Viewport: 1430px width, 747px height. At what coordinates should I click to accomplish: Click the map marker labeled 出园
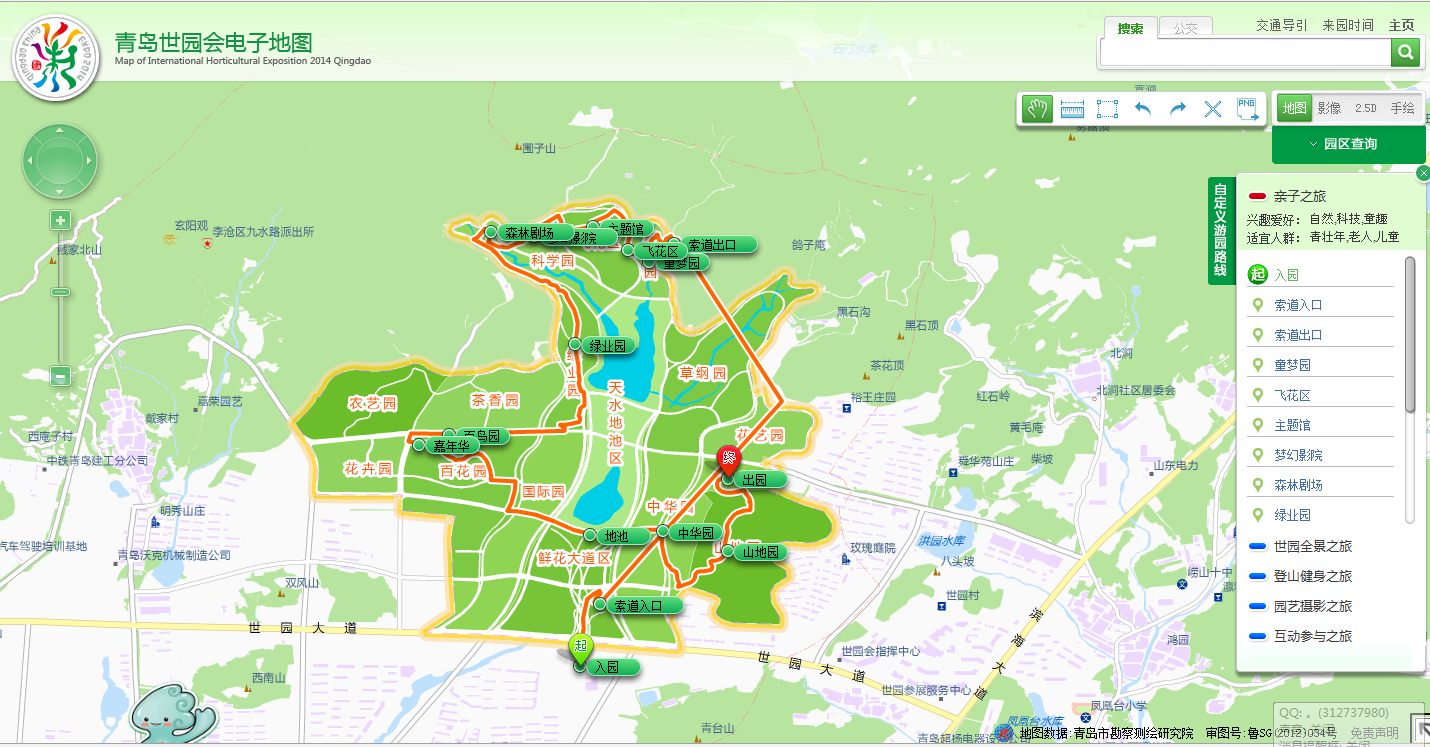pyautogui.click(x=753, y=480)
